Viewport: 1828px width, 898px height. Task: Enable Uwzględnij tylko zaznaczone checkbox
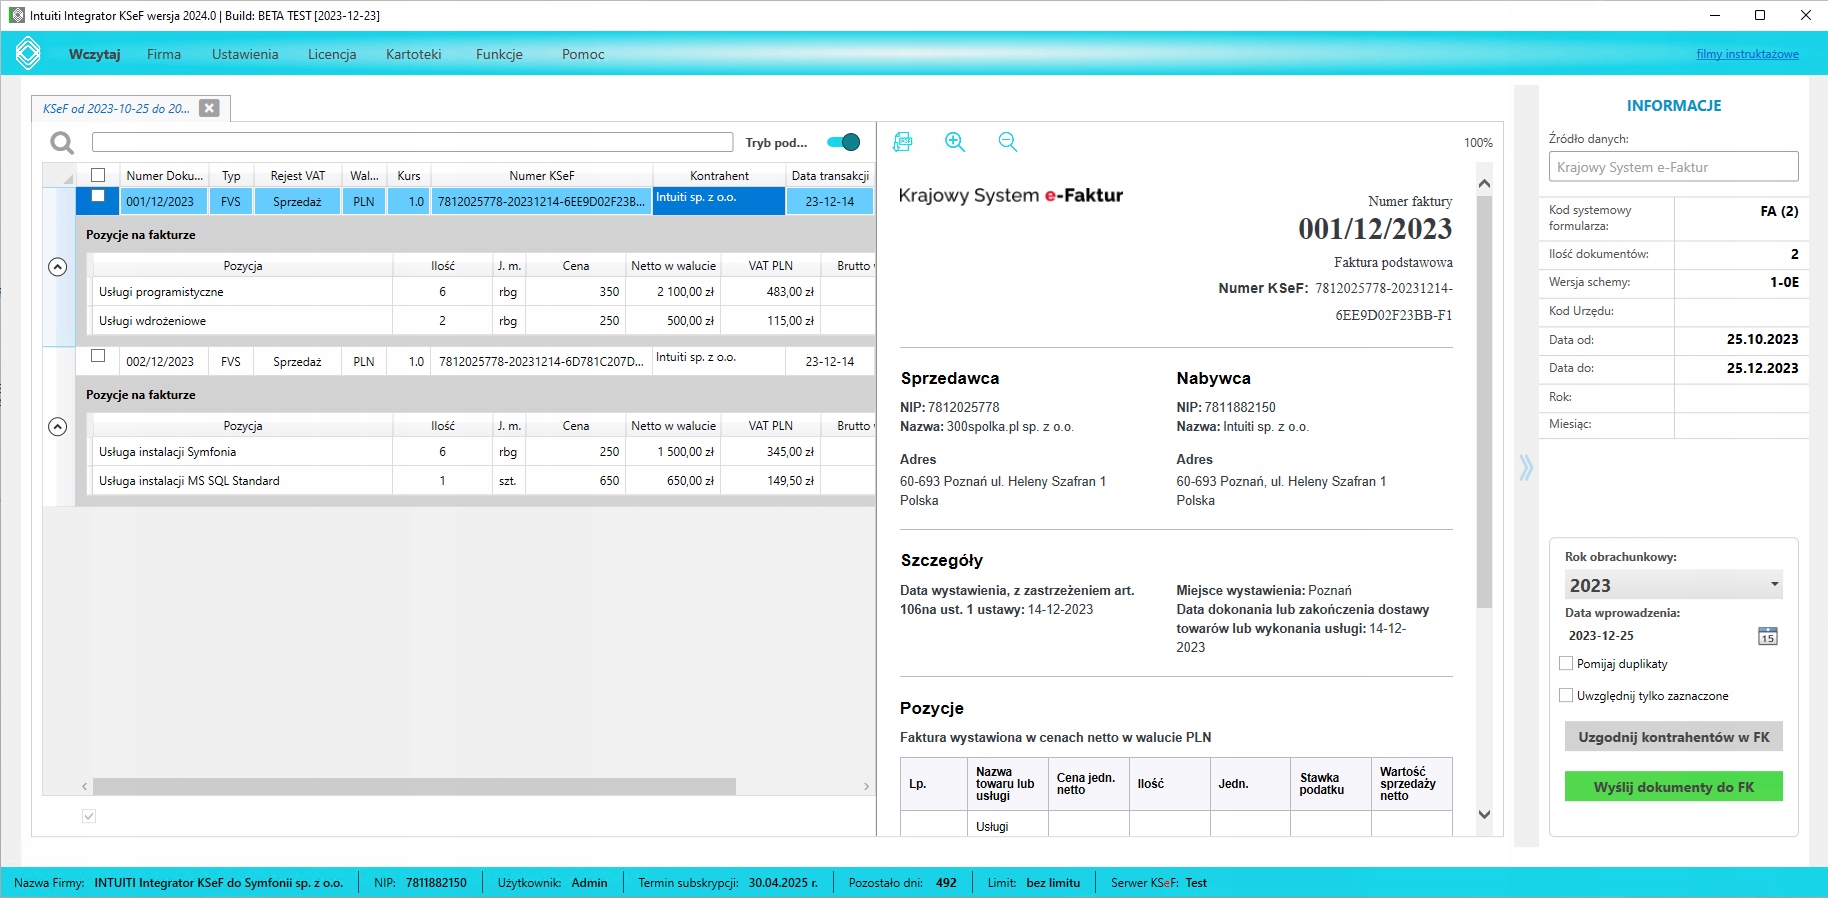1566,695
